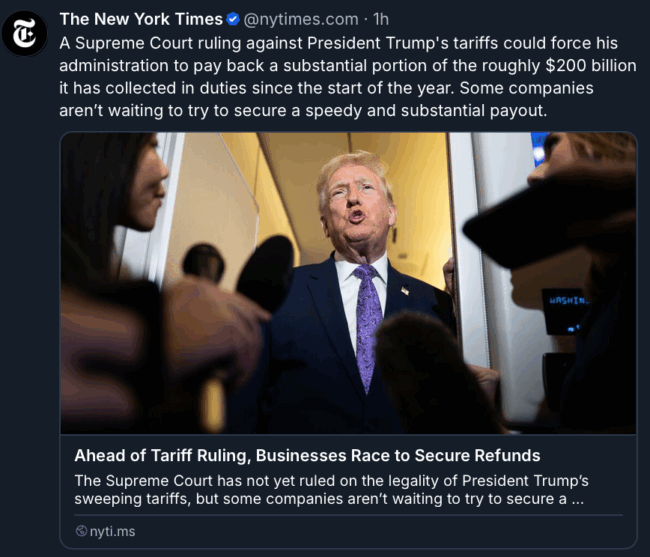Click the flag lapel pin in the photo
Image resolution: width=650 pixels, height=557 pixels.
pos(405,291)
